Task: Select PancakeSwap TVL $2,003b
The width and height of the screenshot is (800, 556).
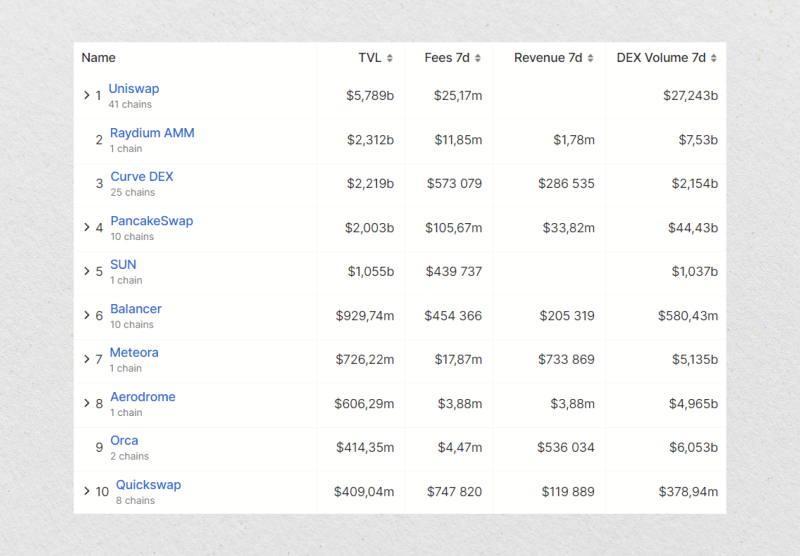Action: (369, 228)
